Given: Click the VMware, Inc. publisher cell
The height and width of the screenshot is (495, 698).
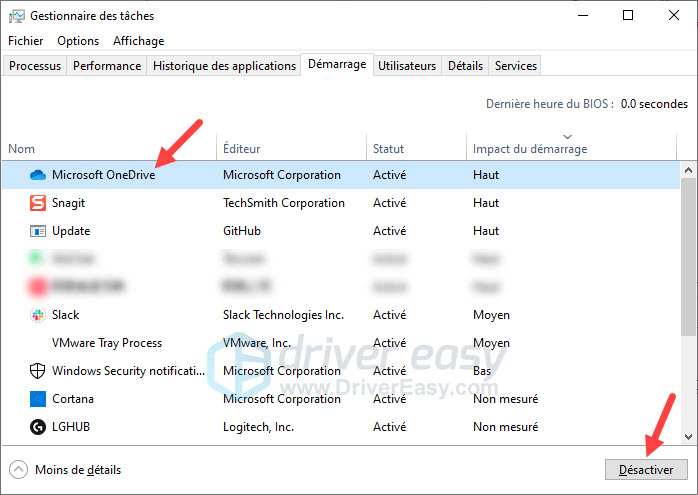Looking at the screenshot, I should pos(256,343).
